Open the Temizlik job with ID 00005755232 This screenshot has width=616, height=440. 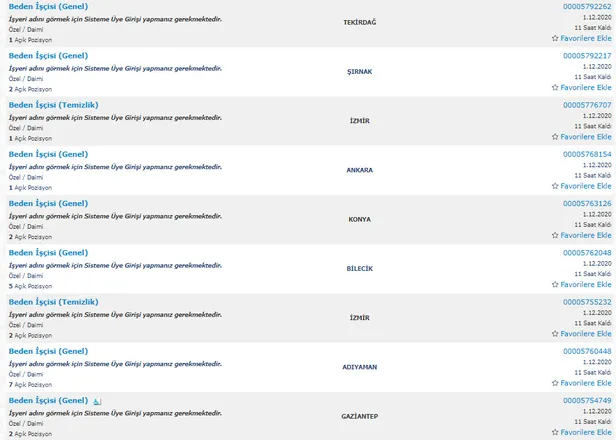(54, 302)
